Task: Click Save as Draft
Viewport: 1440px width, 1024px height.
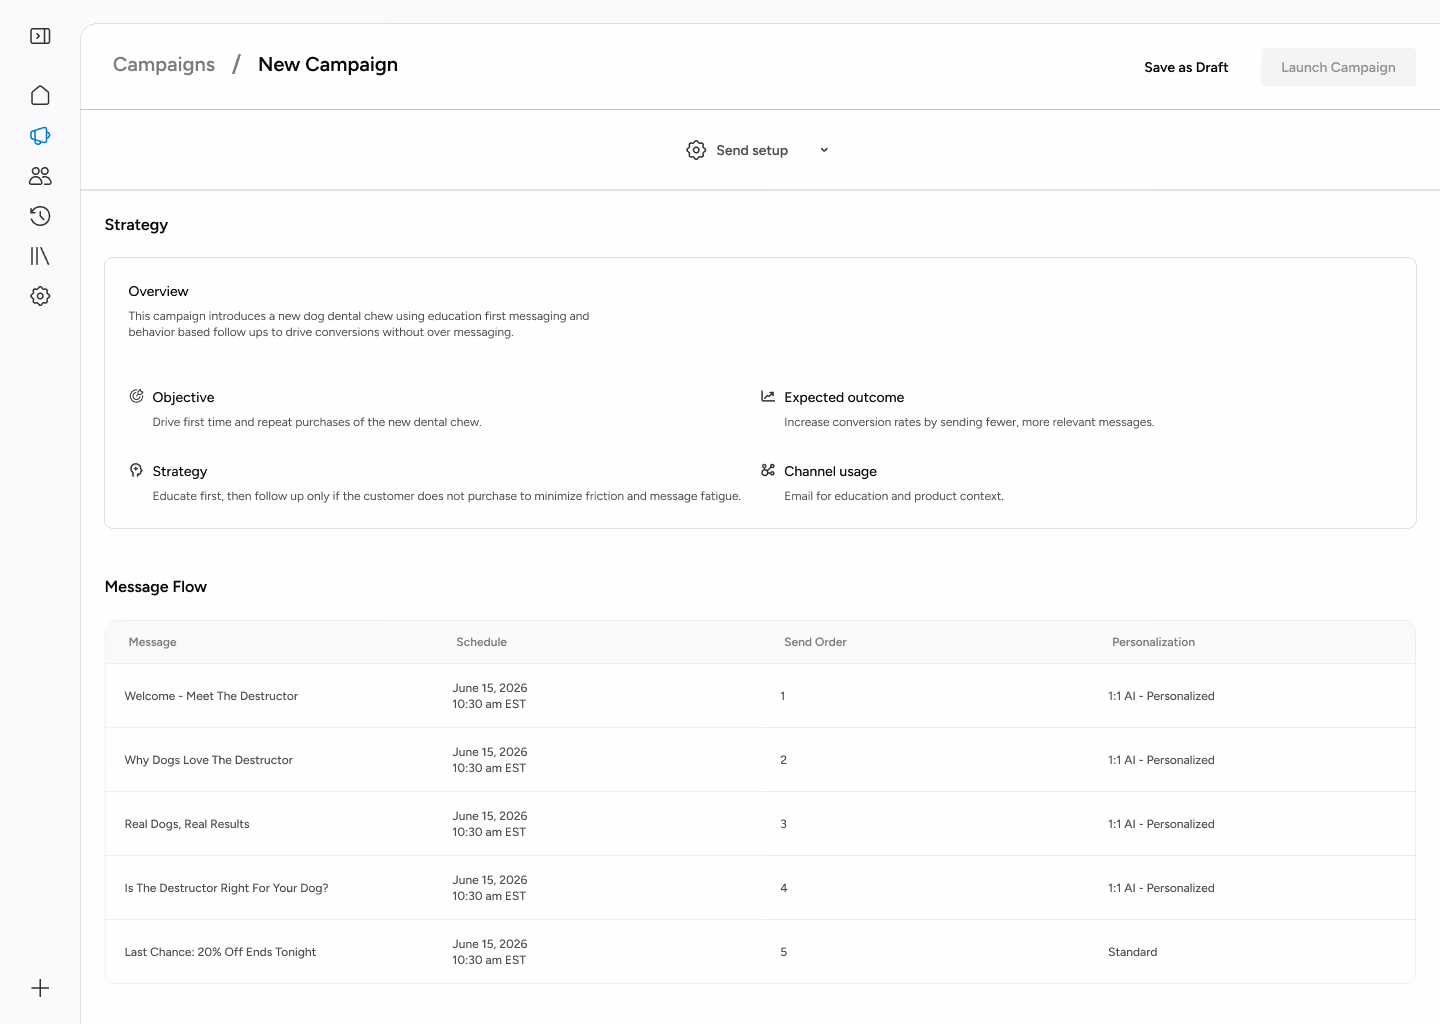Action: click(x=1186, y=67)
